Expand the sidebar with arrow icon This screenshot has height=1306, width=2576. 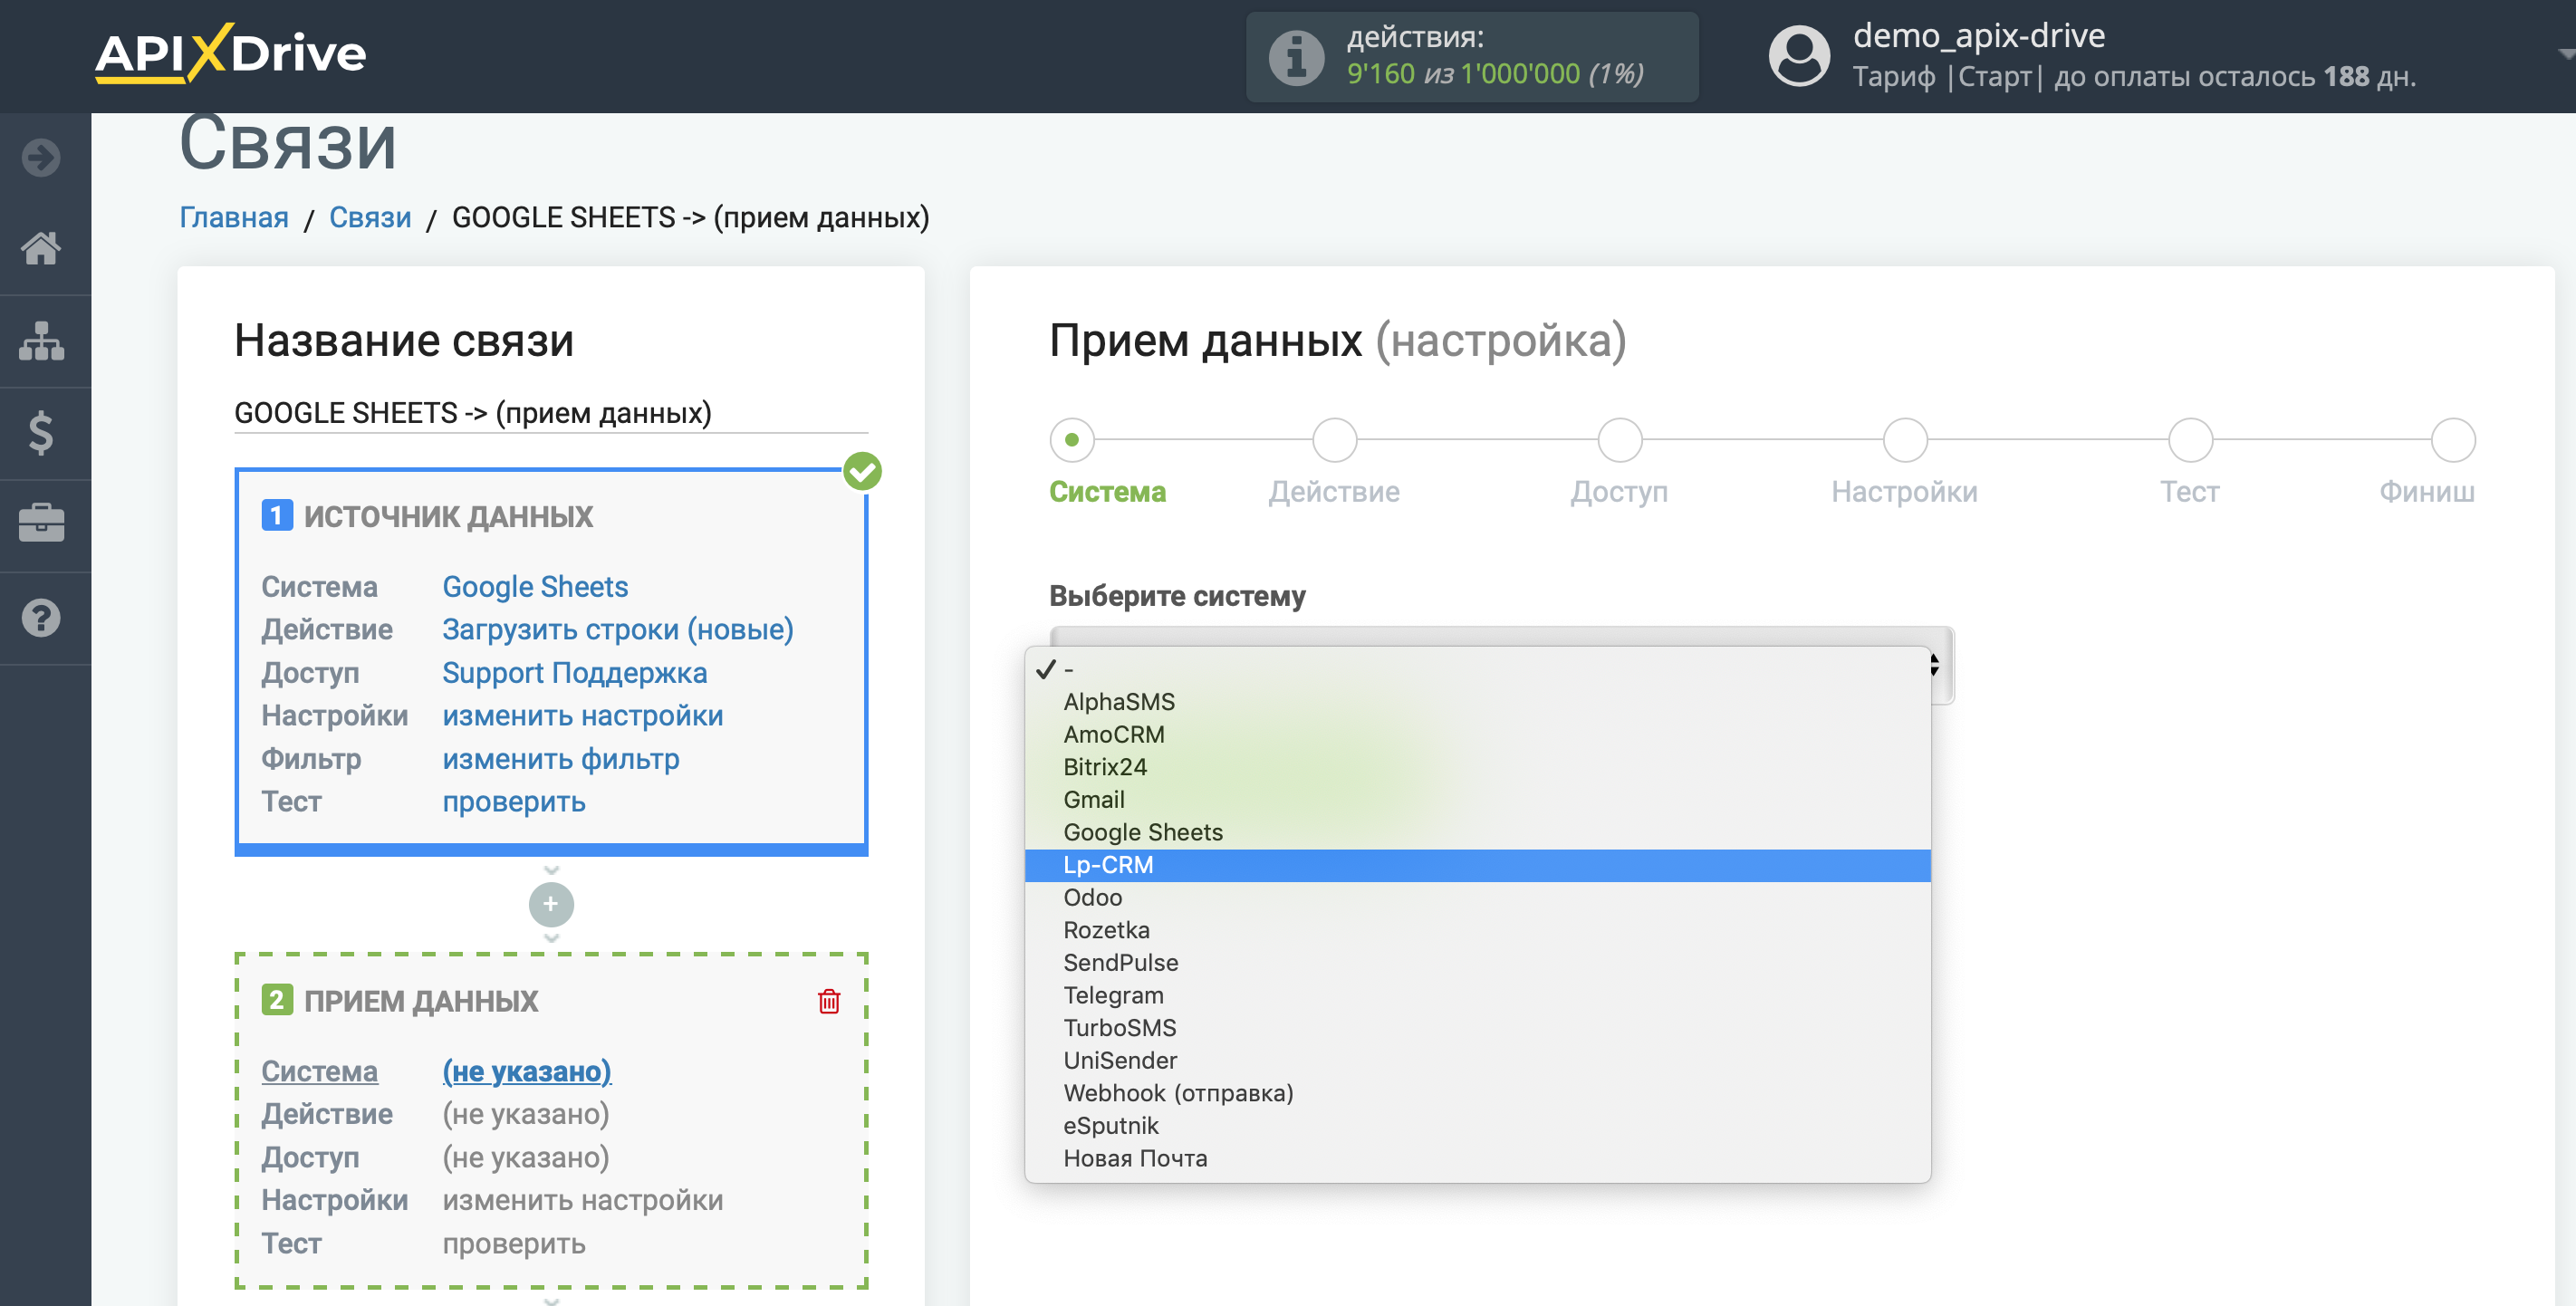[41, 157]
